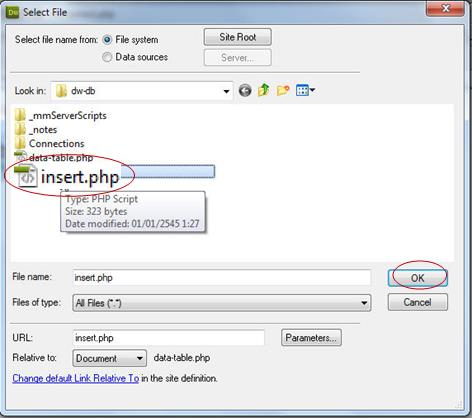Select the insert.php file icon
Screen dimensions: 472x418
[x=25, y=176]
